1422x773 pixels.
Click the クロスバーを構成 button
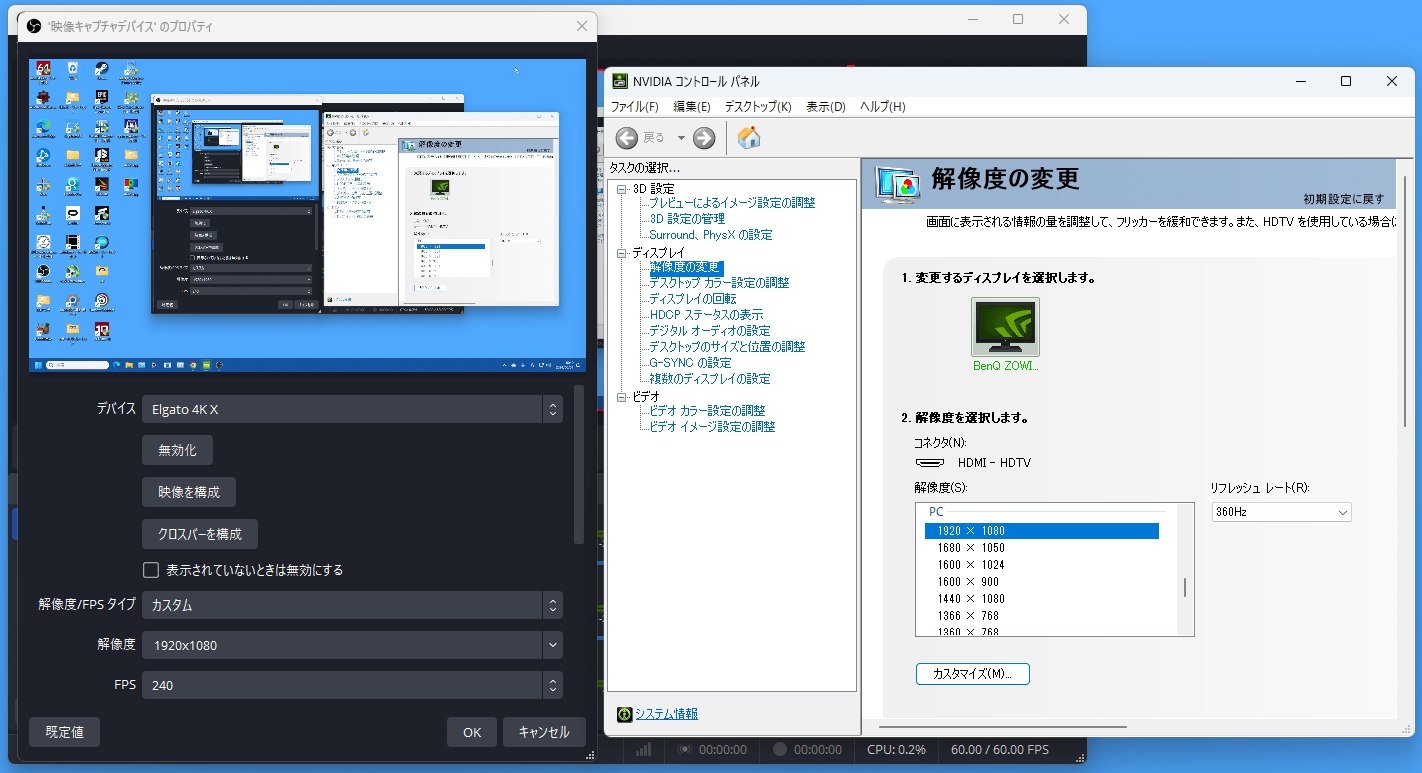pyautogui.click(x=200, y=534)
